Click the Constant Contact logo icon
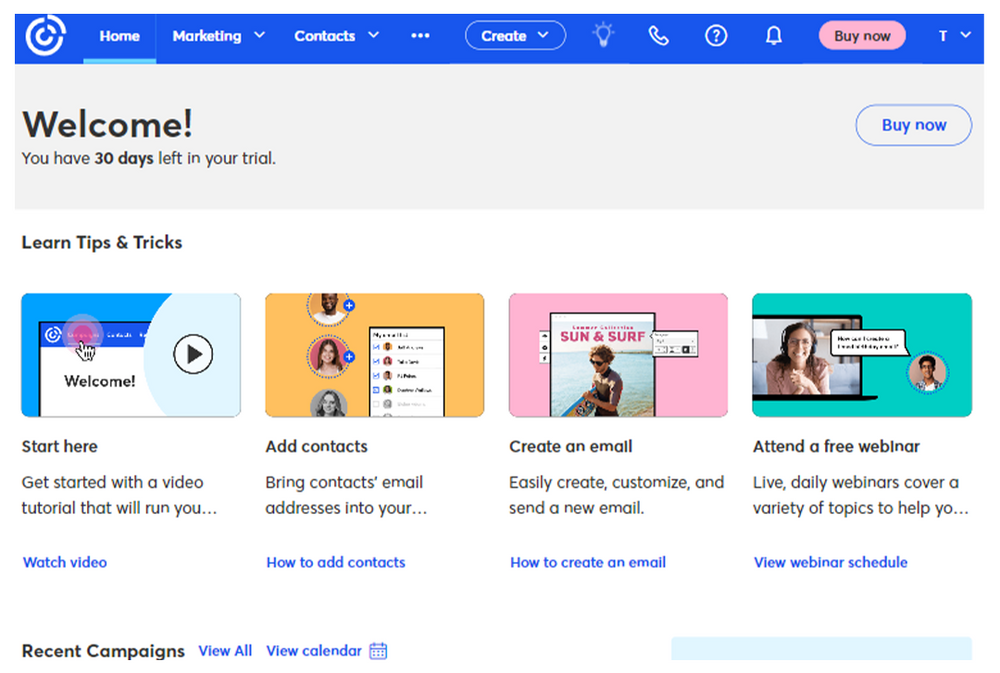Image resolution: width=1000 pixels, height=673 pixels. (x=45, y=36)
